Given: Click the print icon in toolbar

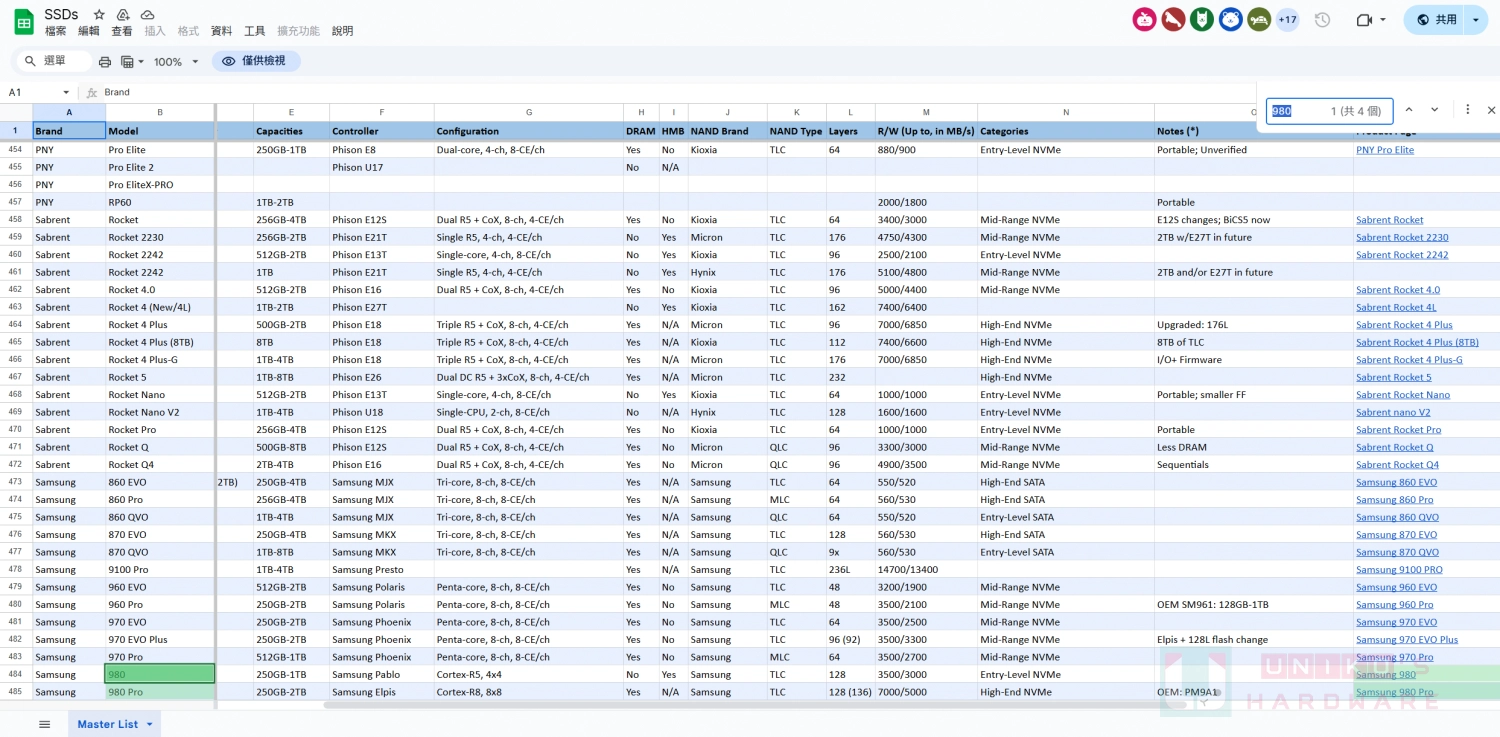Looking at the screenshot, I should [x=105, y=62].
